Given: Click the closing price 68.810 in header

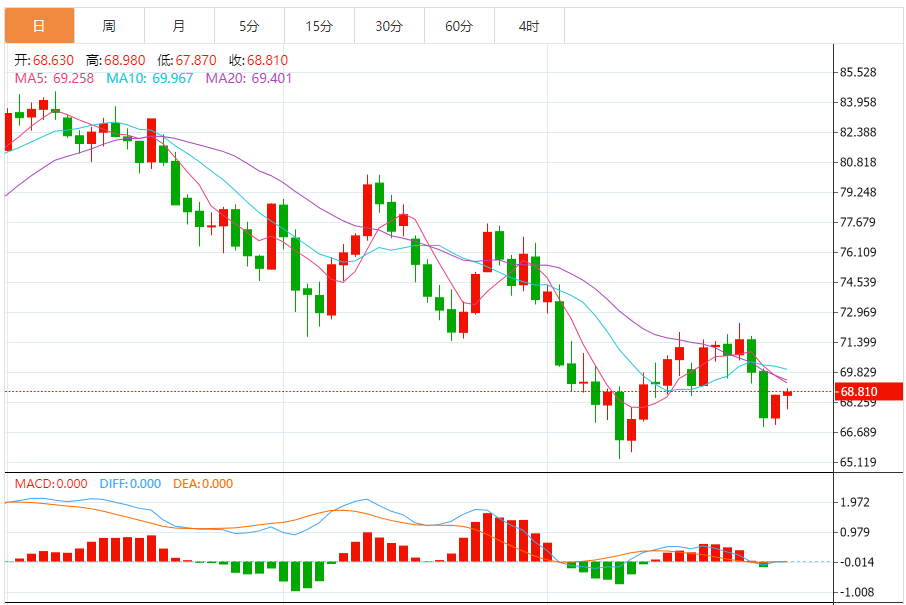Looking at the screenshot, I should 268,60.
